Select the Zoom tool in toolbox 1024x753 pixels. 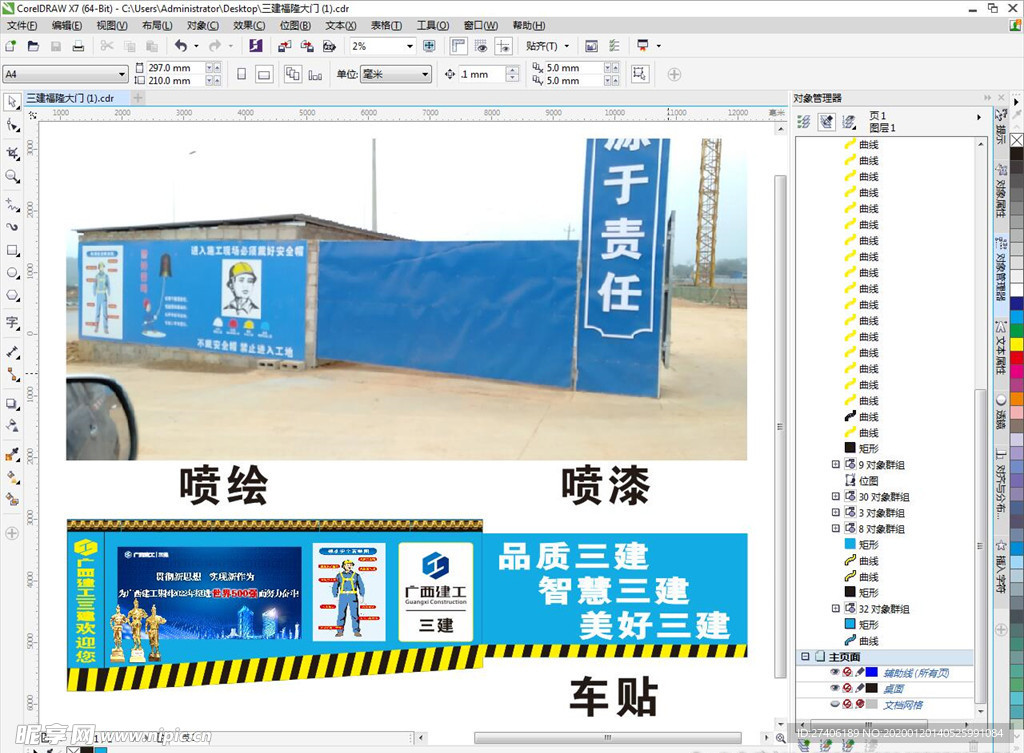point(12,176)
